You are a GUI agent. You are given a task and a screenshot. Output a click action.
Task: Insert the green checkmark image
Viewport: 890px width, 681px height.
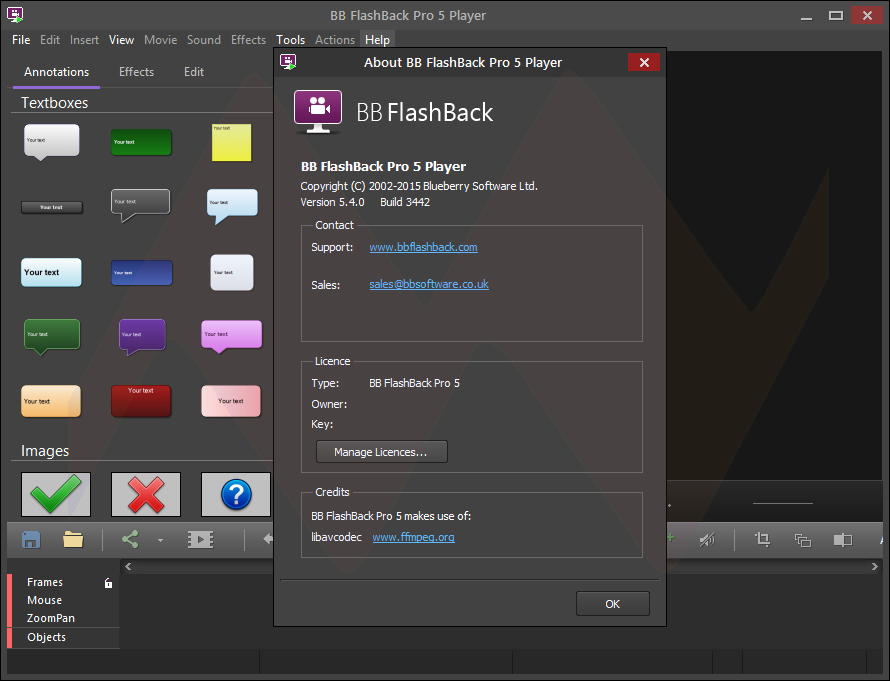click(56, 494)
